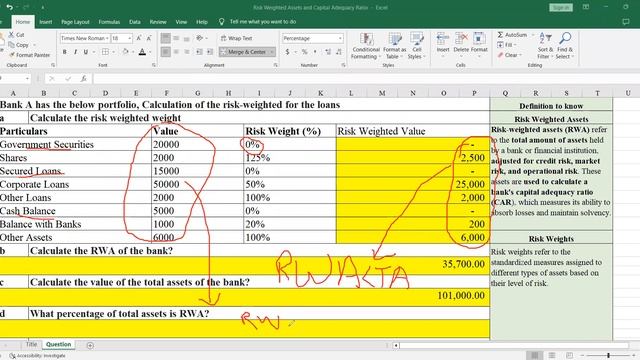Open the Page Layout ribbon tab
Viewport: 640px width, 360px height.
pyautogui.click(x=75, y=22)
